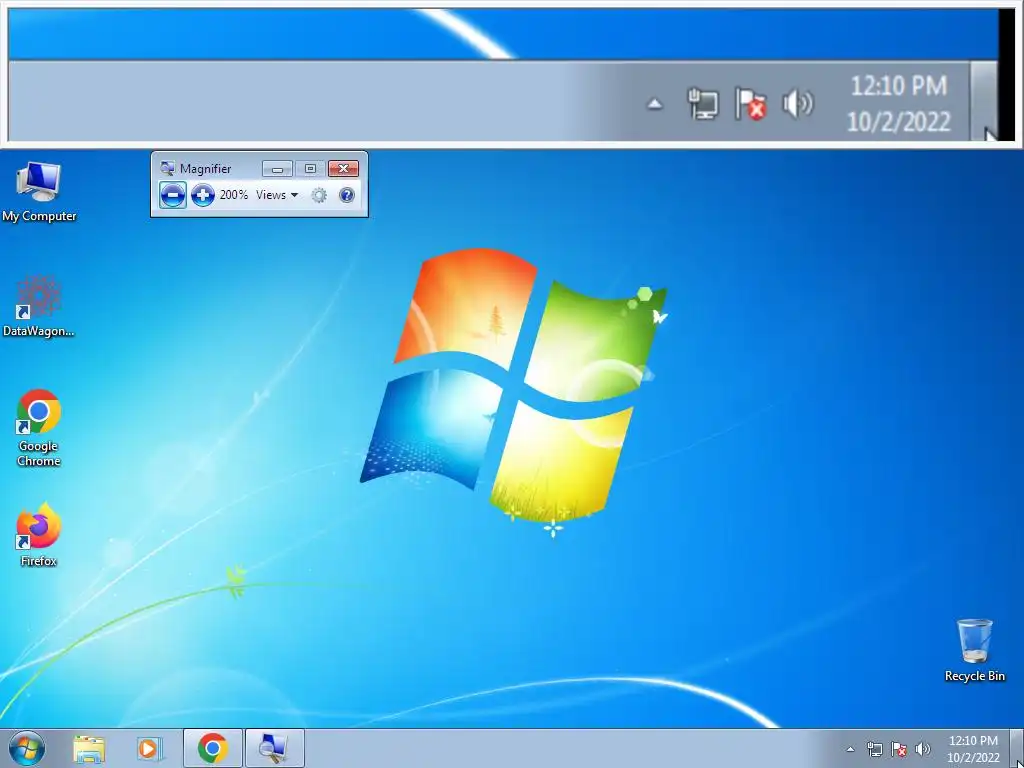Click the volume speaker tray icon
Image resolution: width=1024 pixels, height=768 pixels.
[x=923, y=749]
